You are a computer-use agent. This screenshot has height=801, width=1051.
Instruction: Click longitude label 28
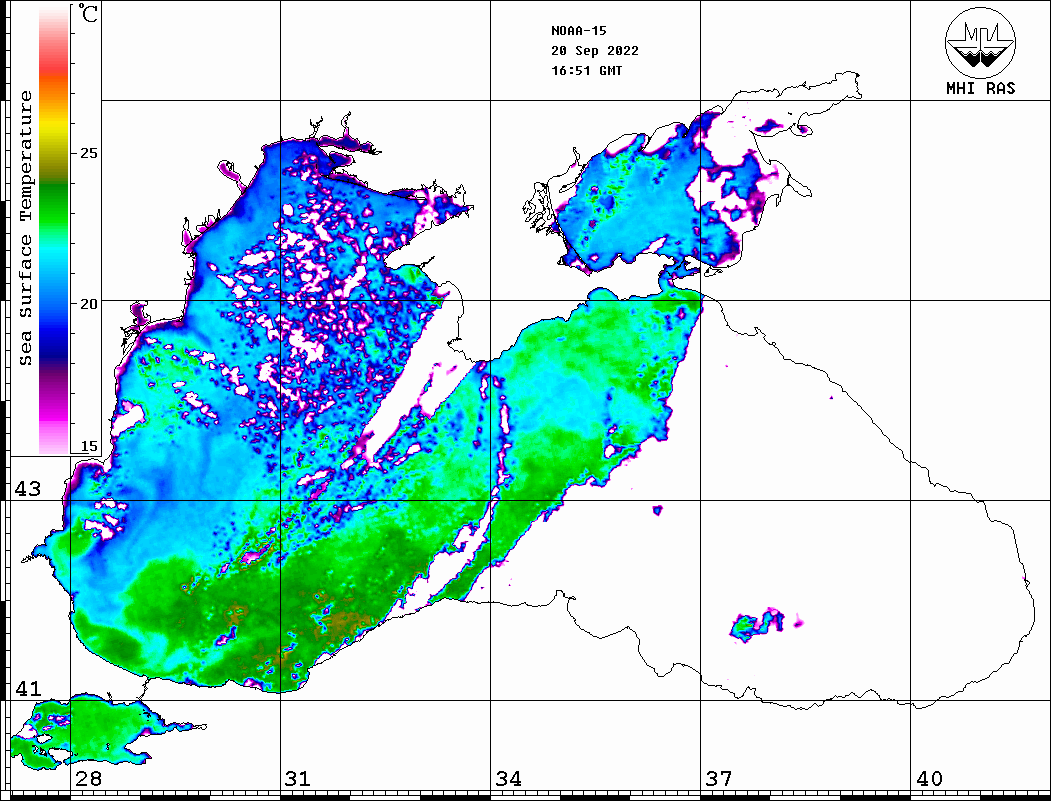click(x=88, y=779)
